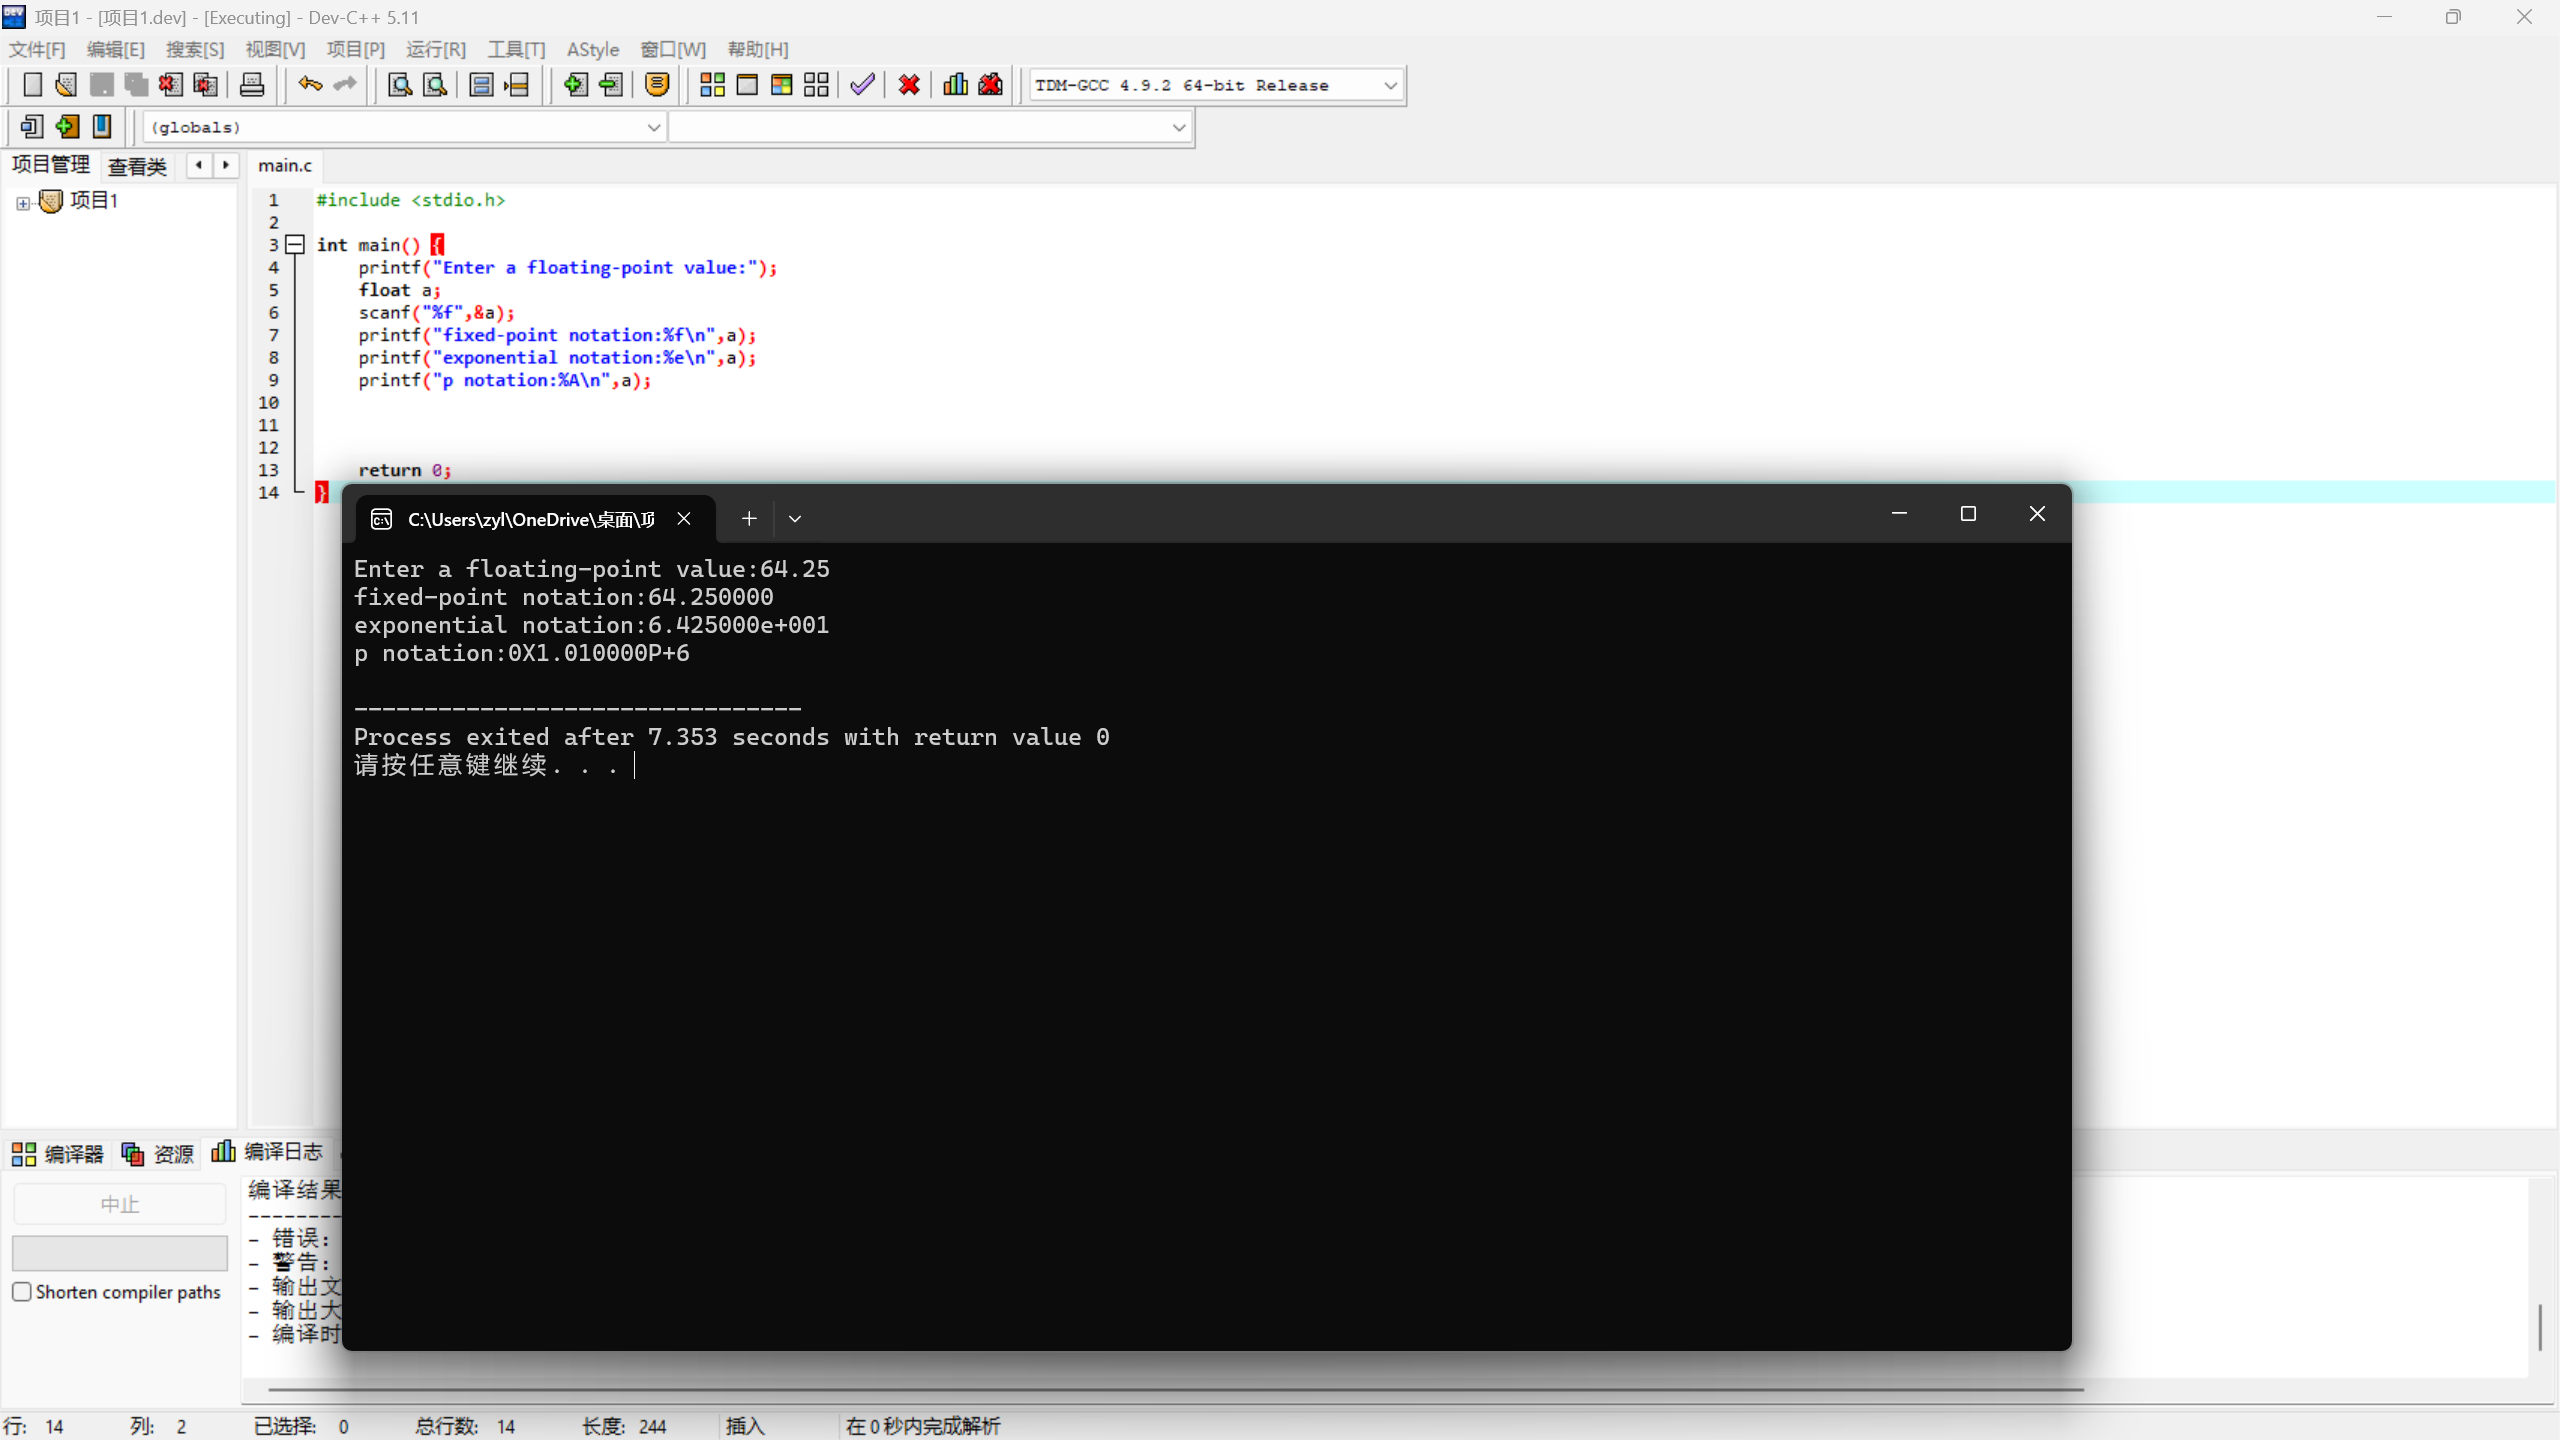The height and width of the screenshot is (1440, 2560).
Task: Open the console new-tab dropdown chevron
Action: click(x=795, y=519)
